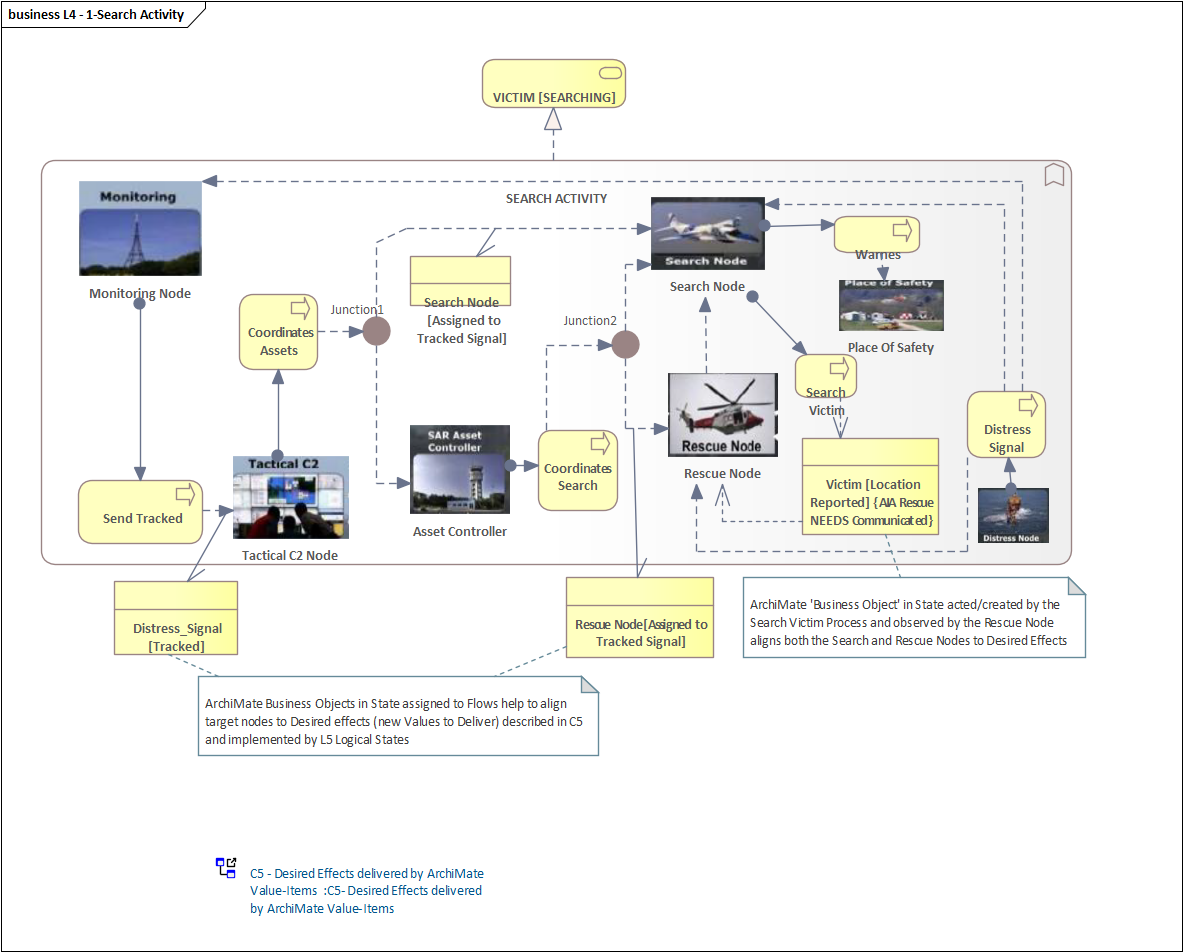Open the C5 Desired Effects diagram link
Screen dimensions: 1183x952
[x=366, y=890]
